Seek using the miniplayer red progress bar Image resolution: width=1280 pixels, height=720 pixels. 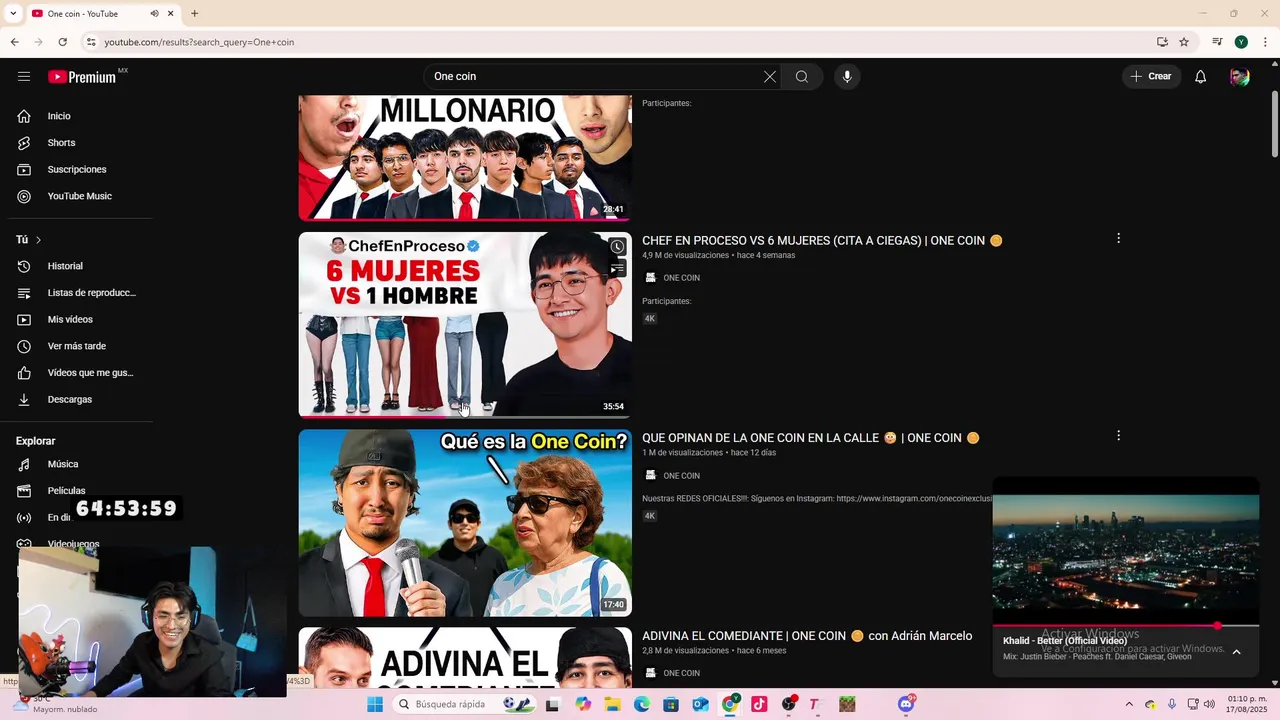1125,626
